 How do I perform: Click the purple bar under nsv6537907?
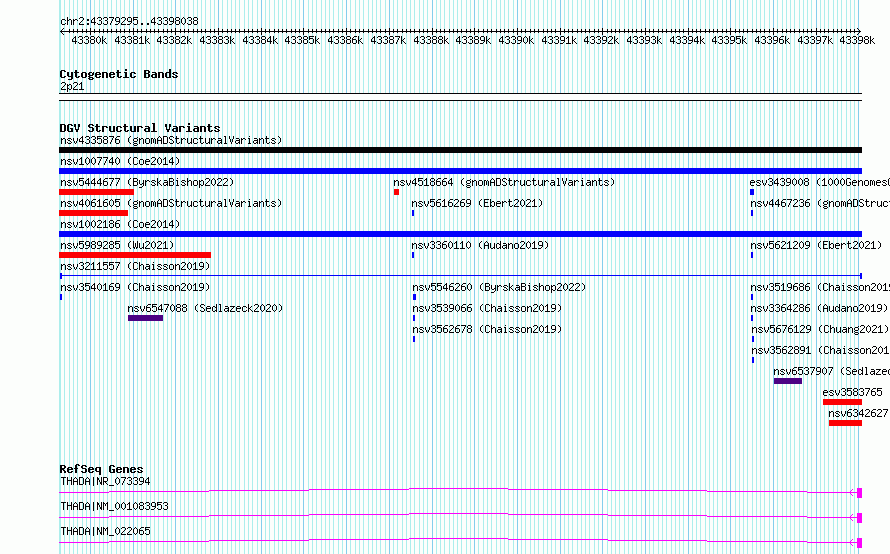(x=788, y=381)
